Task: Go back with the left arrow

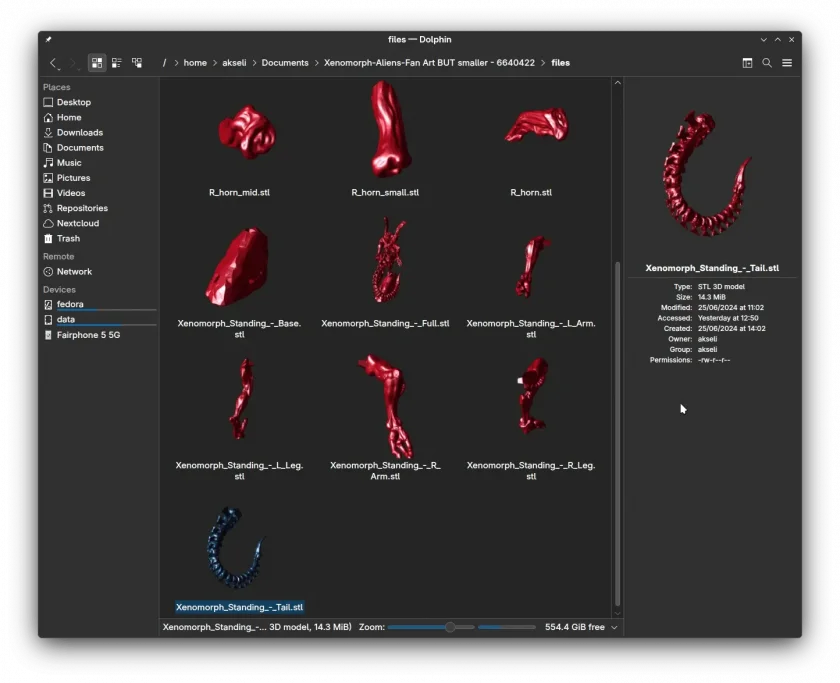Action: [x=54, y=63]
